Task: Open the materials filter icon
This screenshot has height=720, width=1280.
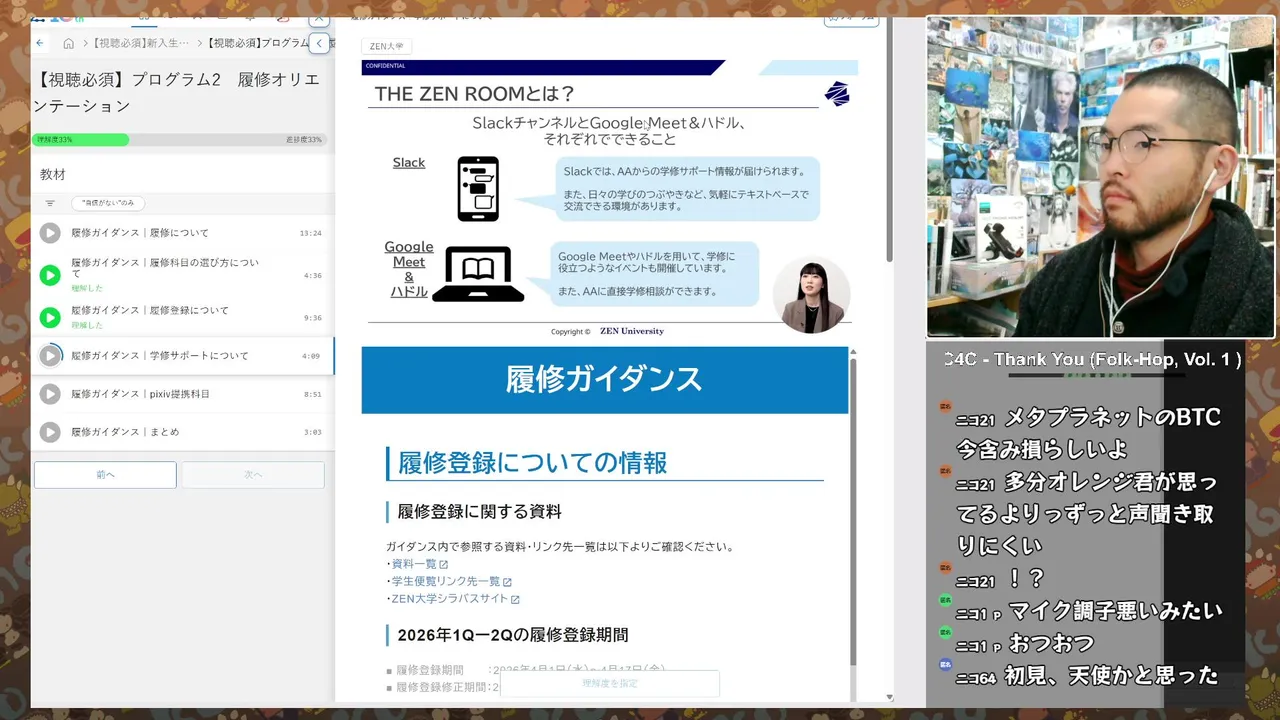Action: 50,203
